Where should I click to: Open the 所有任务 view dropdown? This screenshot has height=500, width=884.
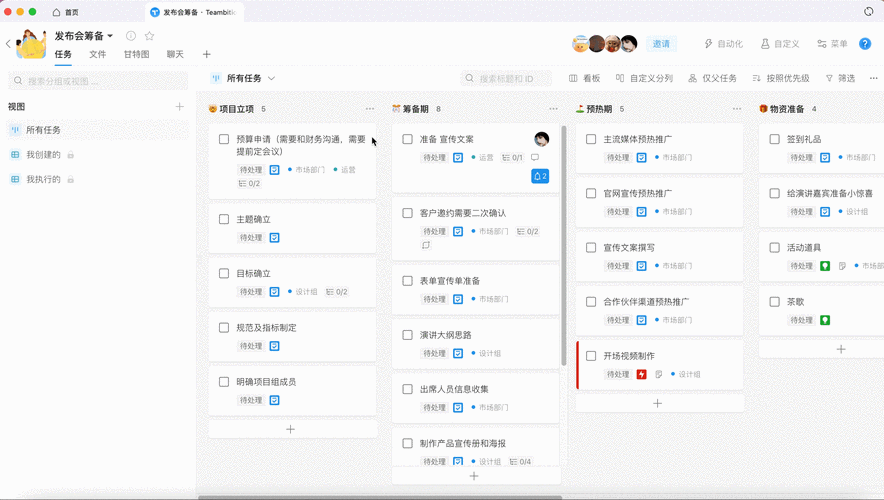coord(244,78)
